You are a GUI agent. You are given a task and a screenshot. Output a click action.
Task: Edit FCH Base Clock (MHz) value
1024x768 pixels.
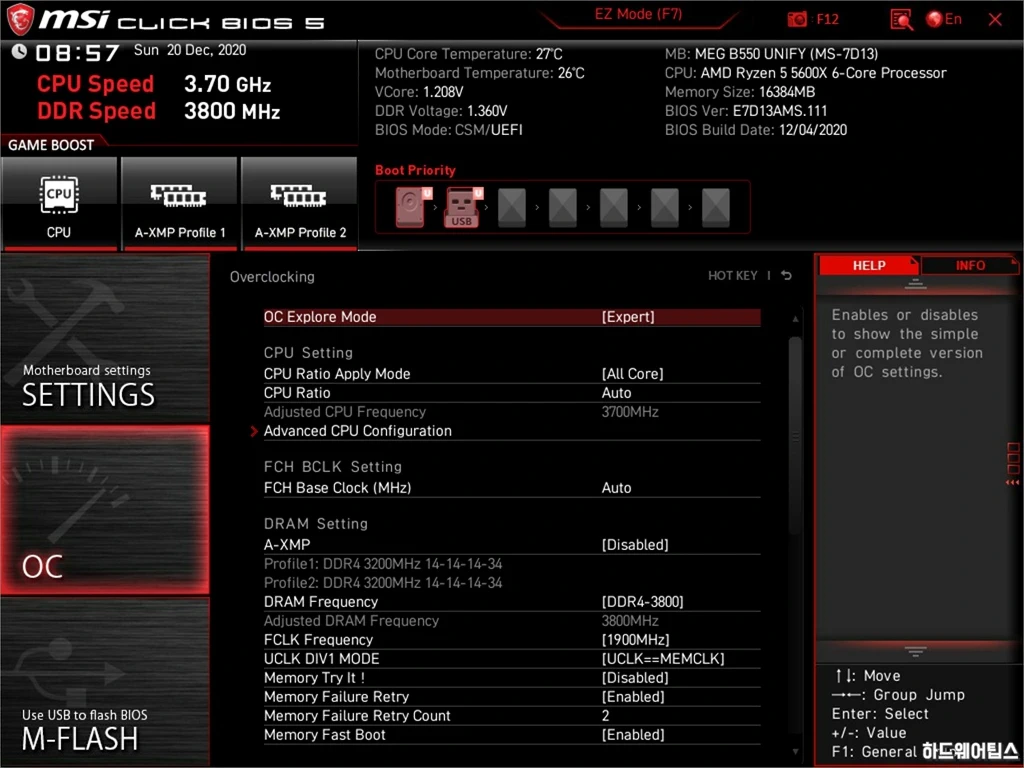coord(512,488)
